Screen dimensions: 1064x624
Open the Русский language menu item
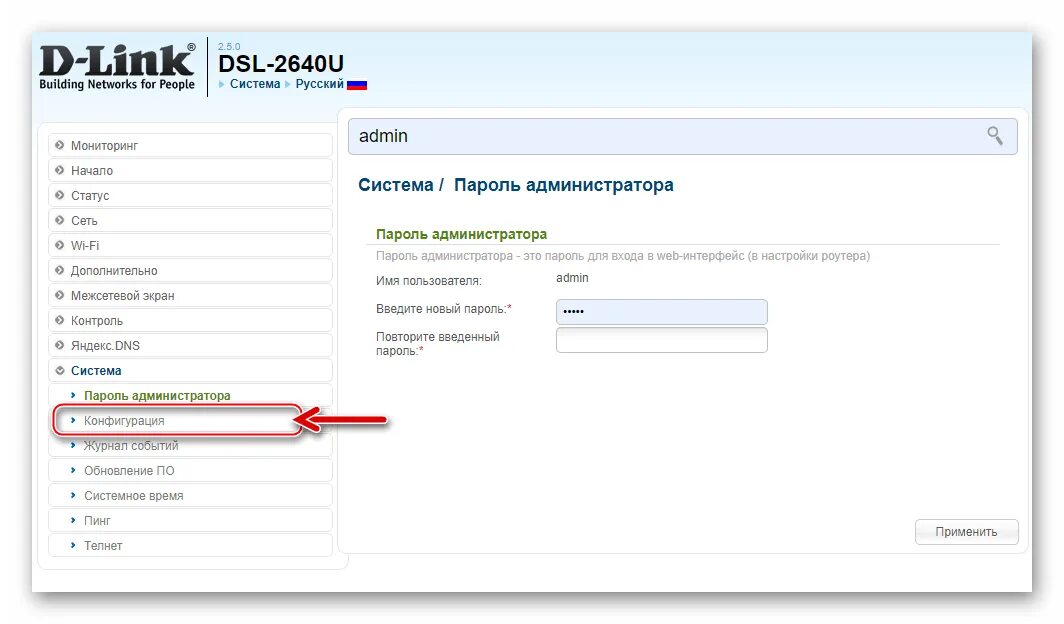pyautogui.click(x=319, y=84)
